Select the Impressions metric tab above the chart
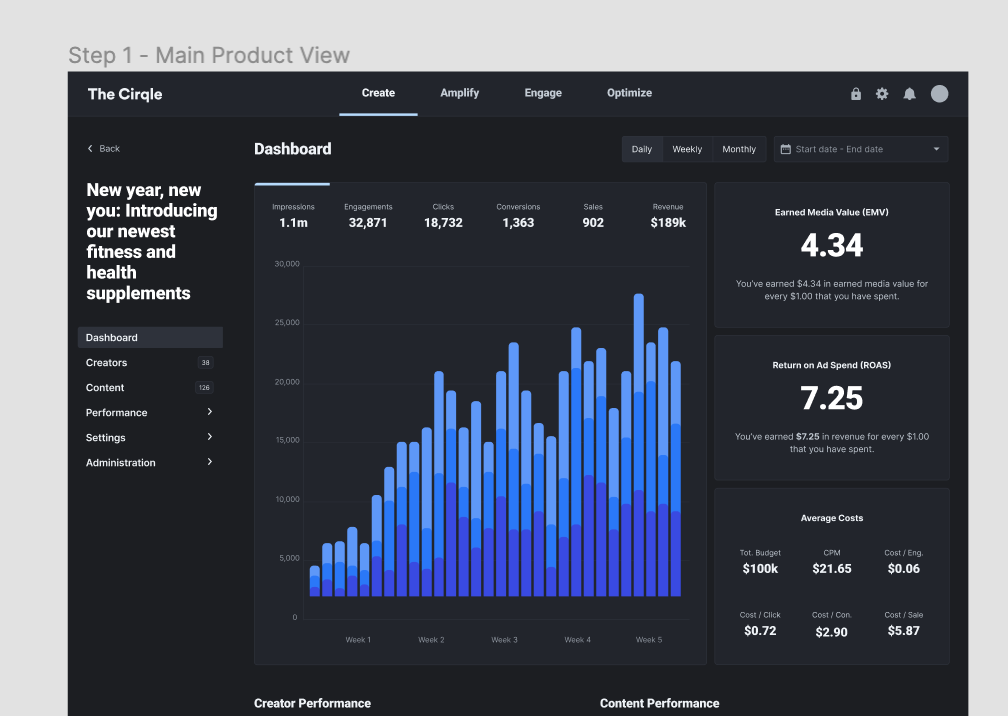The image size is (1008, 716). pos(292,215)
